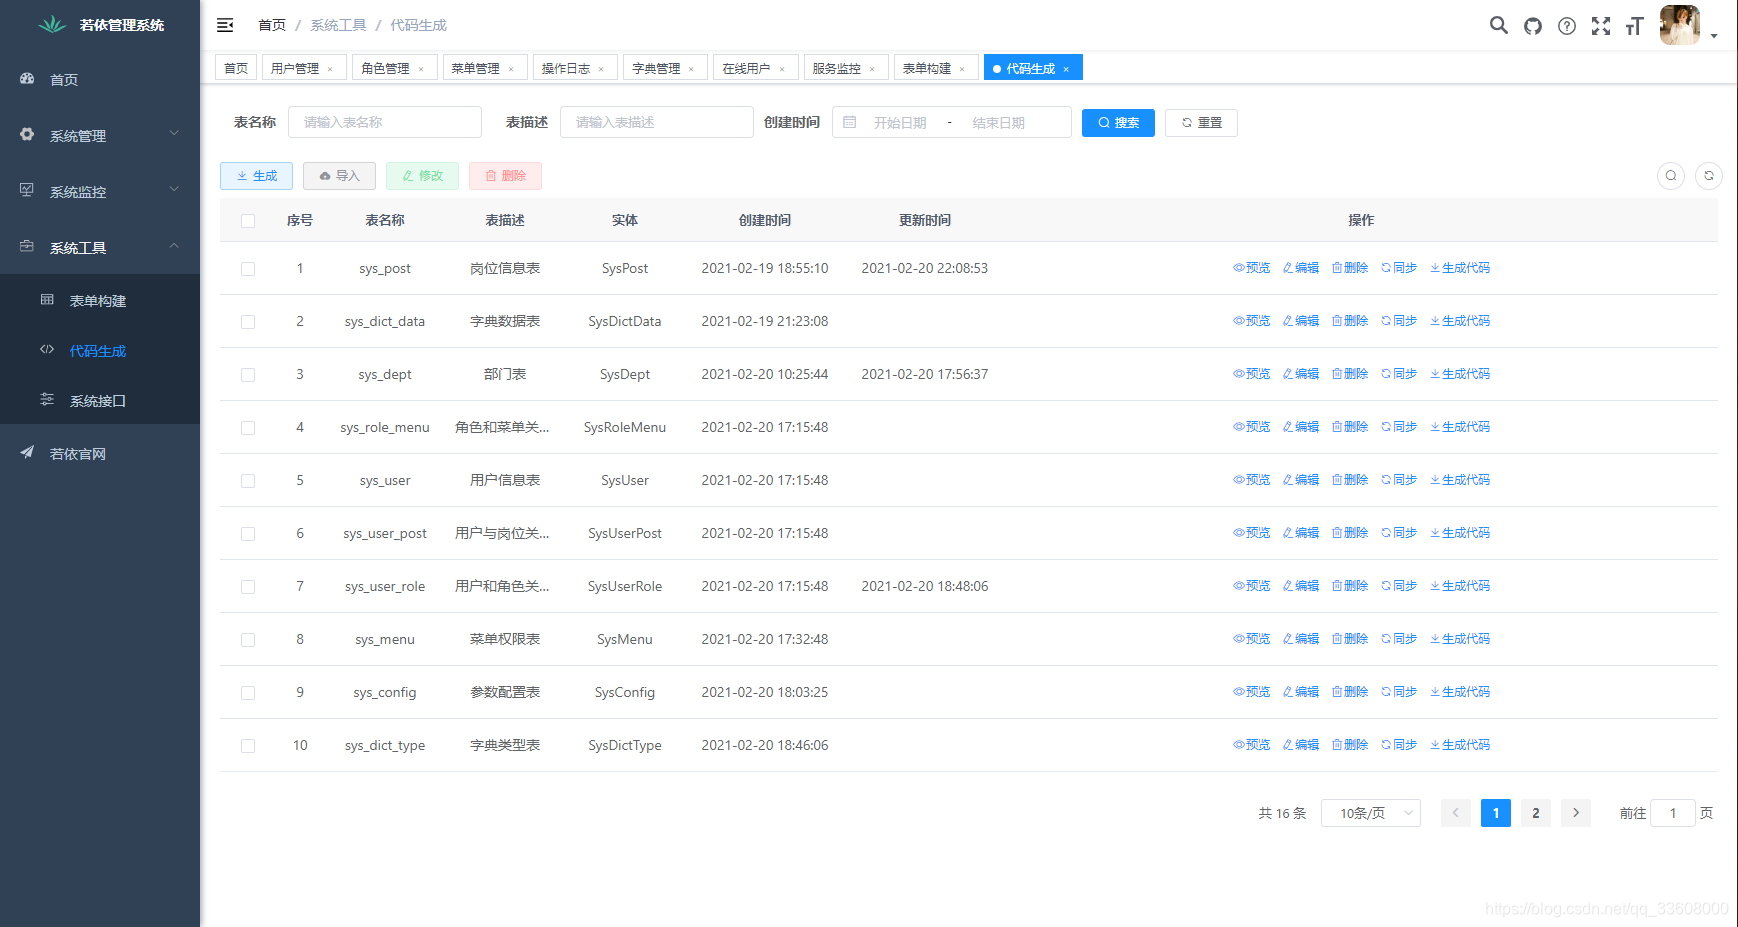1738x927 pixels.
Task: Check the sys_post row checkbox
Action: click(248, 269)
